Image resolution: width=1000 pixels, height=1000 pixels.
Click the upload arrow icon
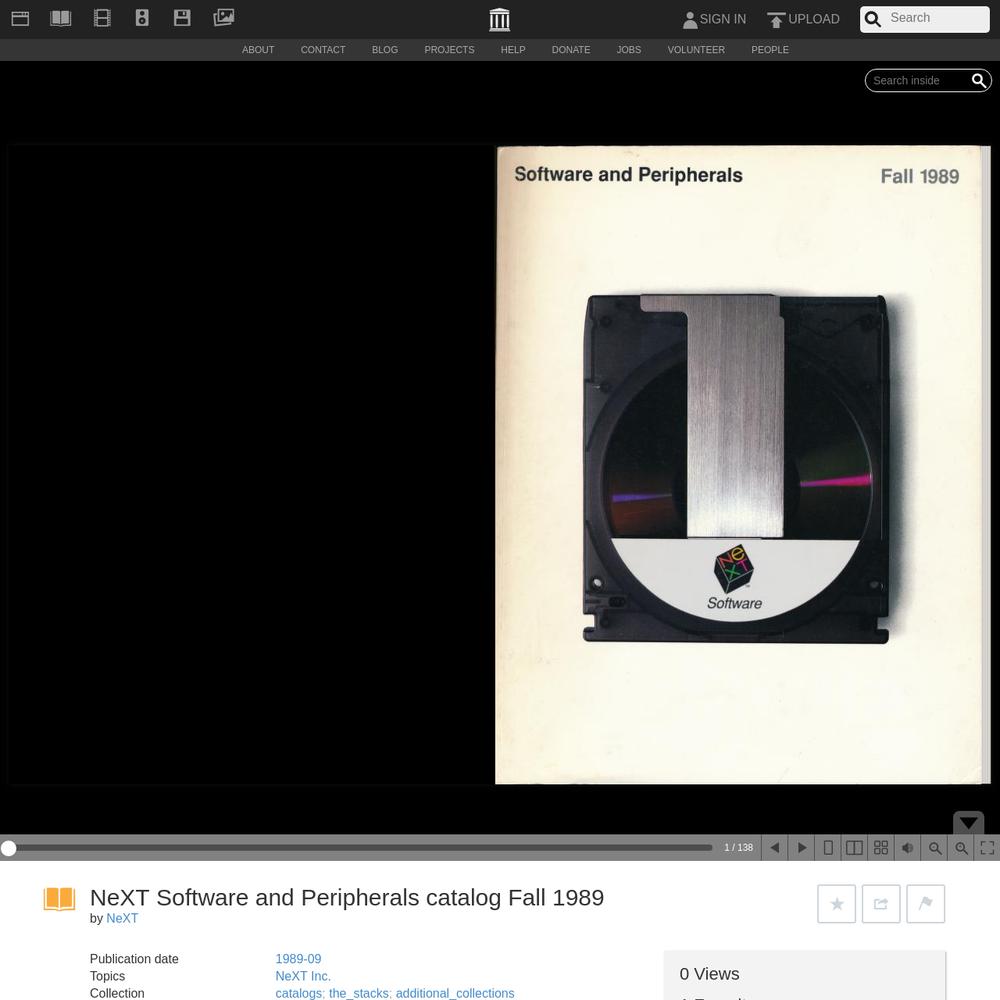pos(776,20)
